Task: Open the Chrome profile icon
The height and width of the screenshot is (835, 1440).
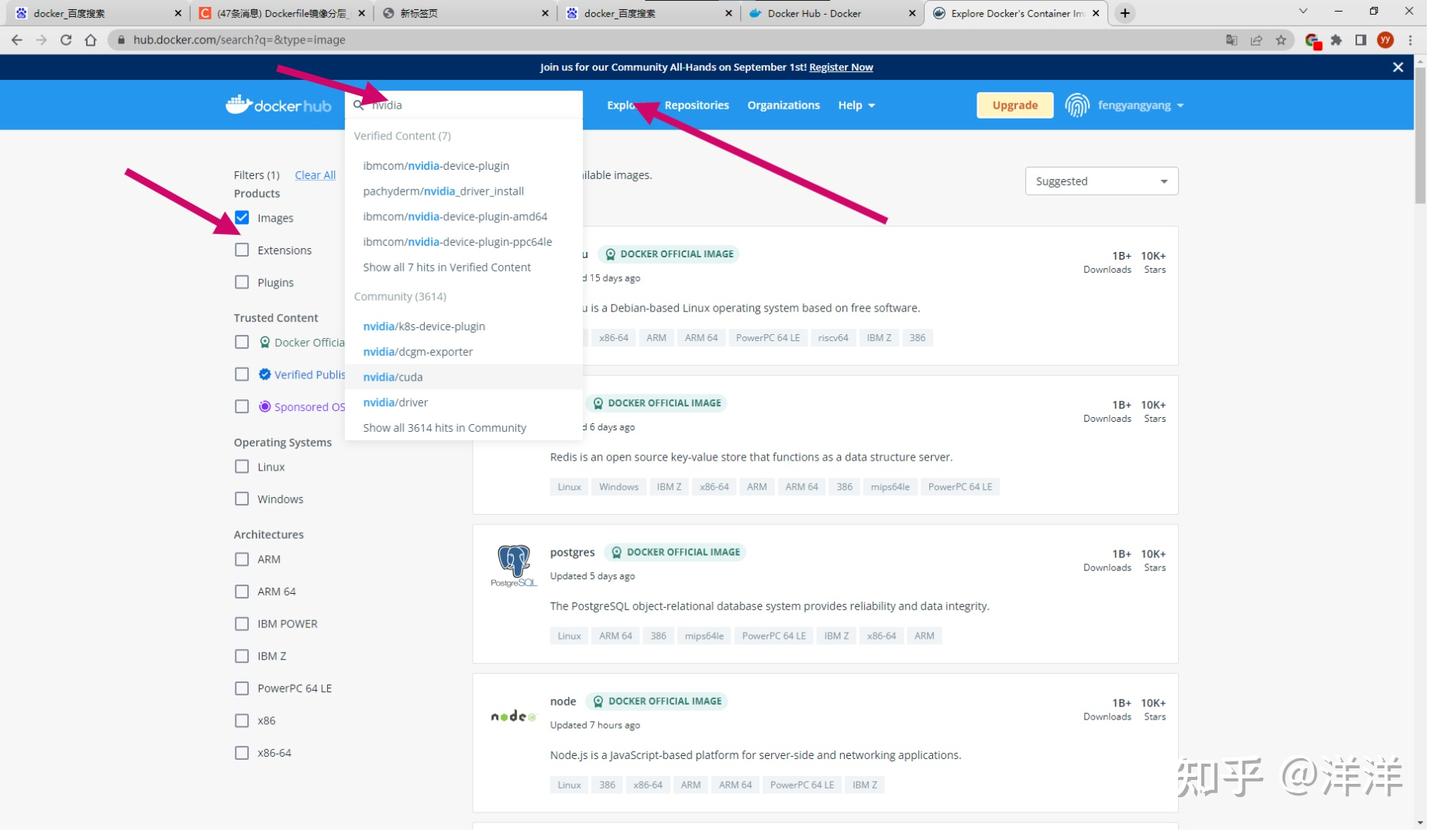Action: [x=1386, y=40]
